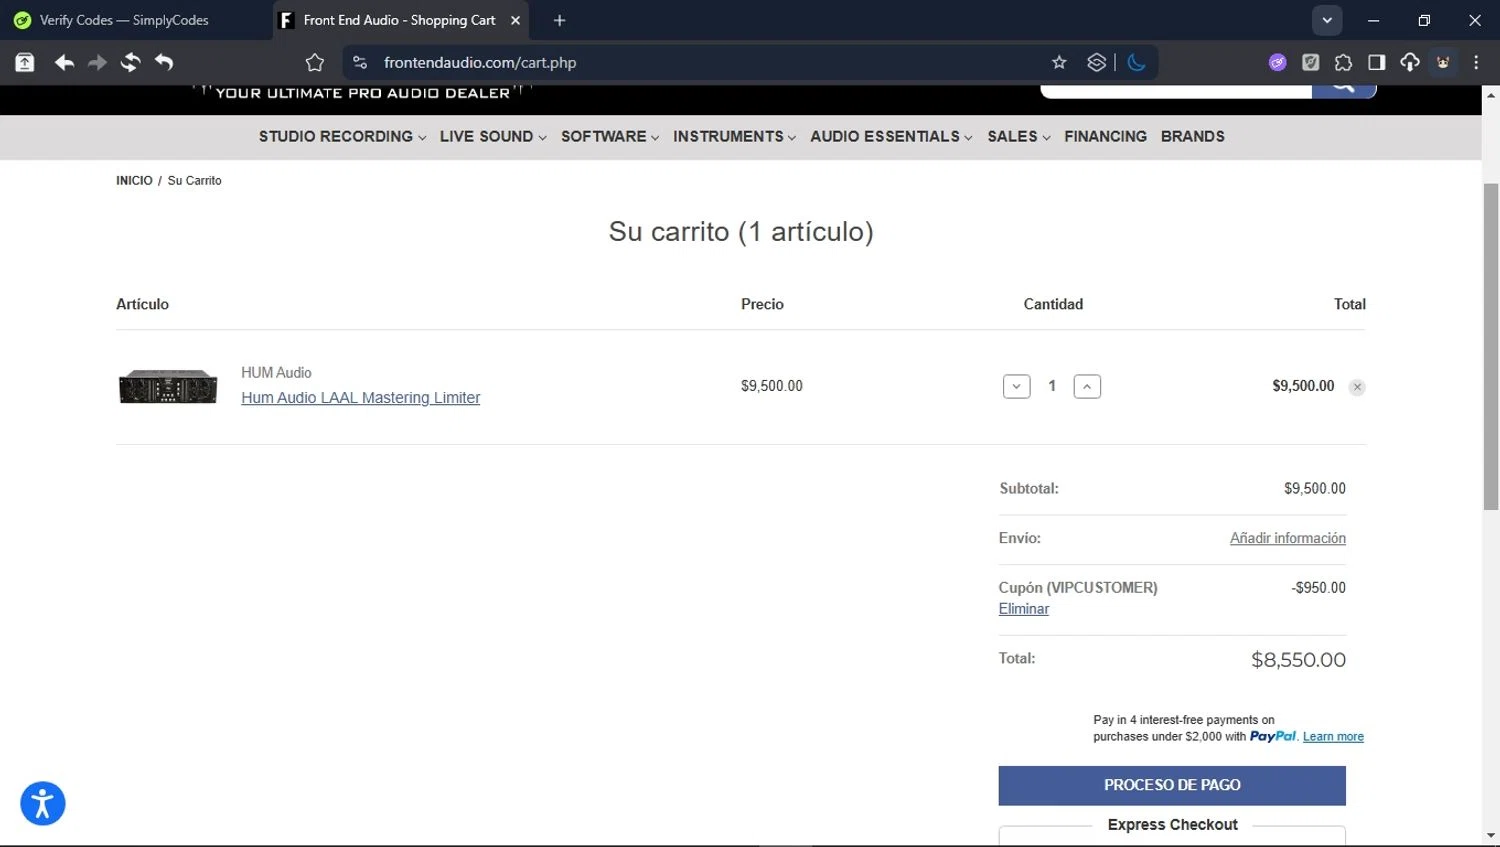1500x847 pixels.
Task: Close the Front End Audio Shopping Cart tab
Action: click(516, 20)
